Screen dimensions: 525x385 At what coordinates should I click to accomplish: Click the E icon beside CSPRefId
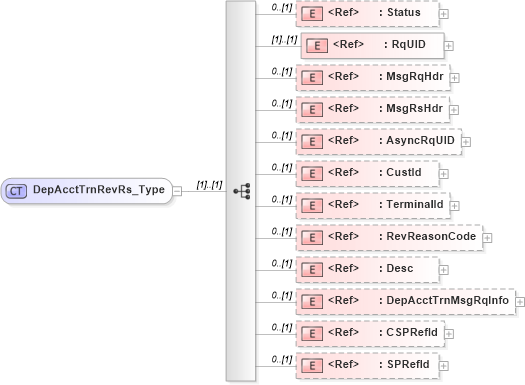[312, 334]
